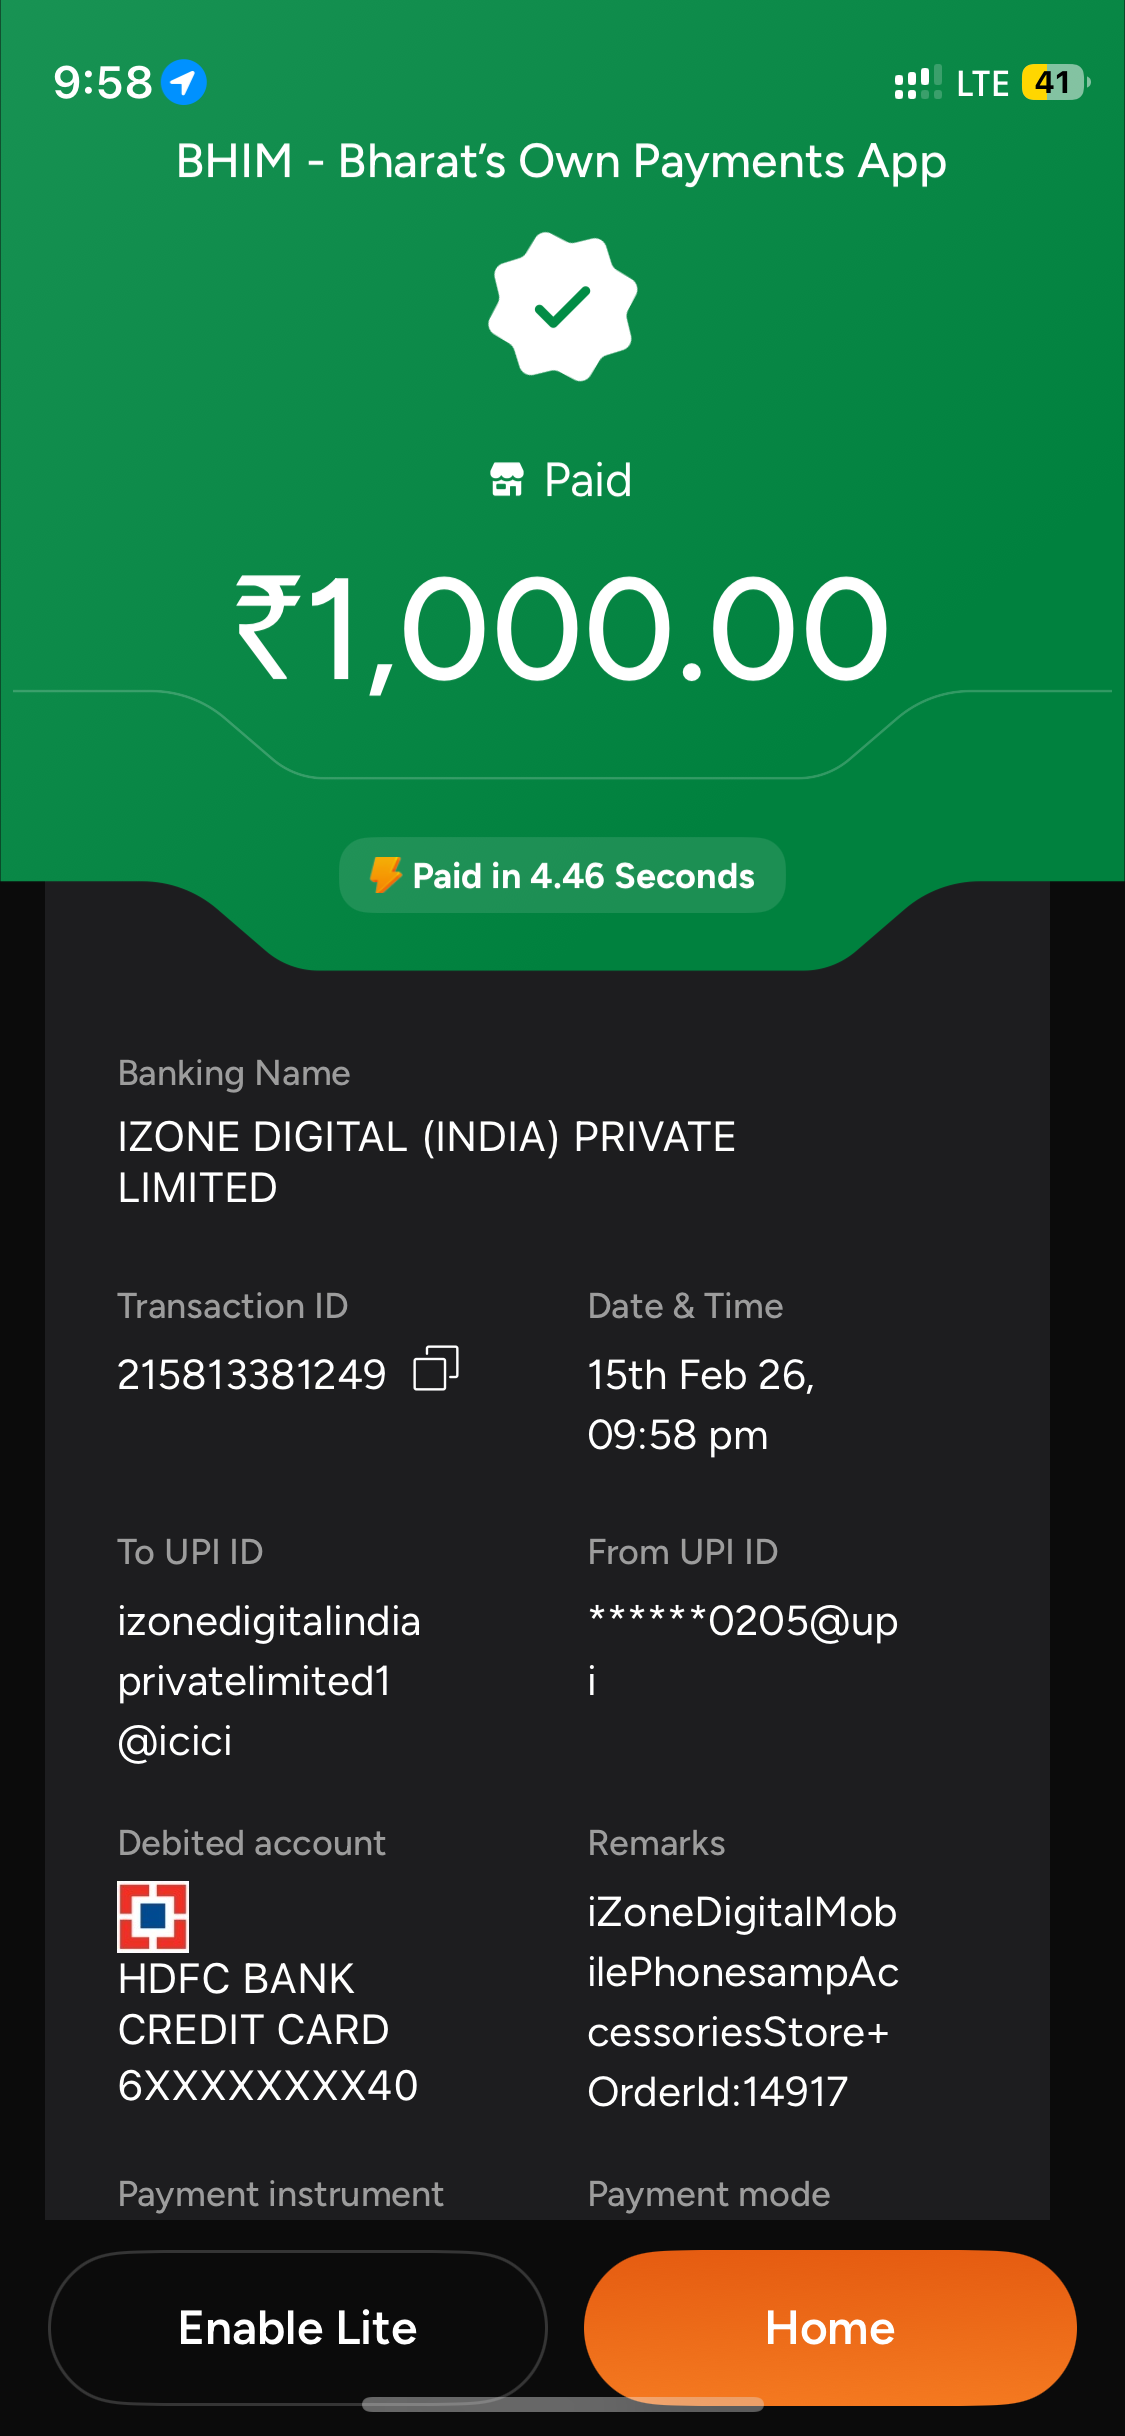The image size is (1125, 2436).
Task: Tap the Paid in 4.46 Seconds badge
Action: point(563,875)
